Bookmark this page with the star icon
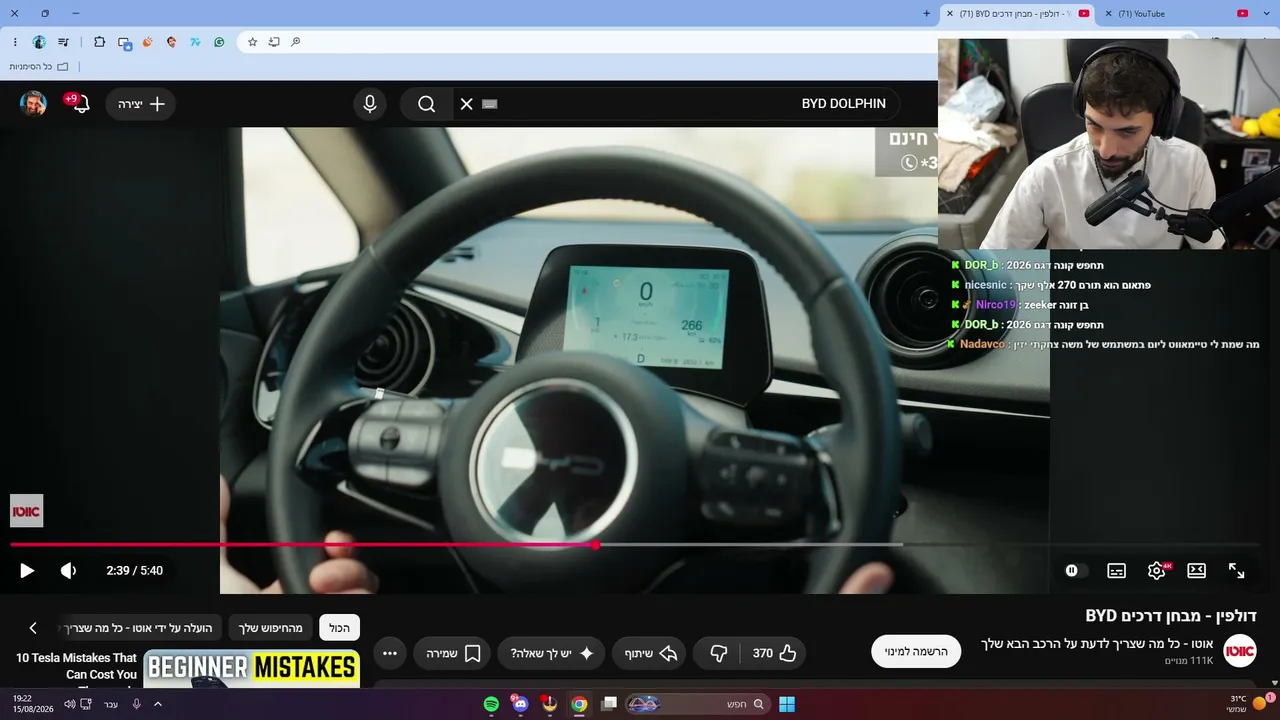 point(252,42)
